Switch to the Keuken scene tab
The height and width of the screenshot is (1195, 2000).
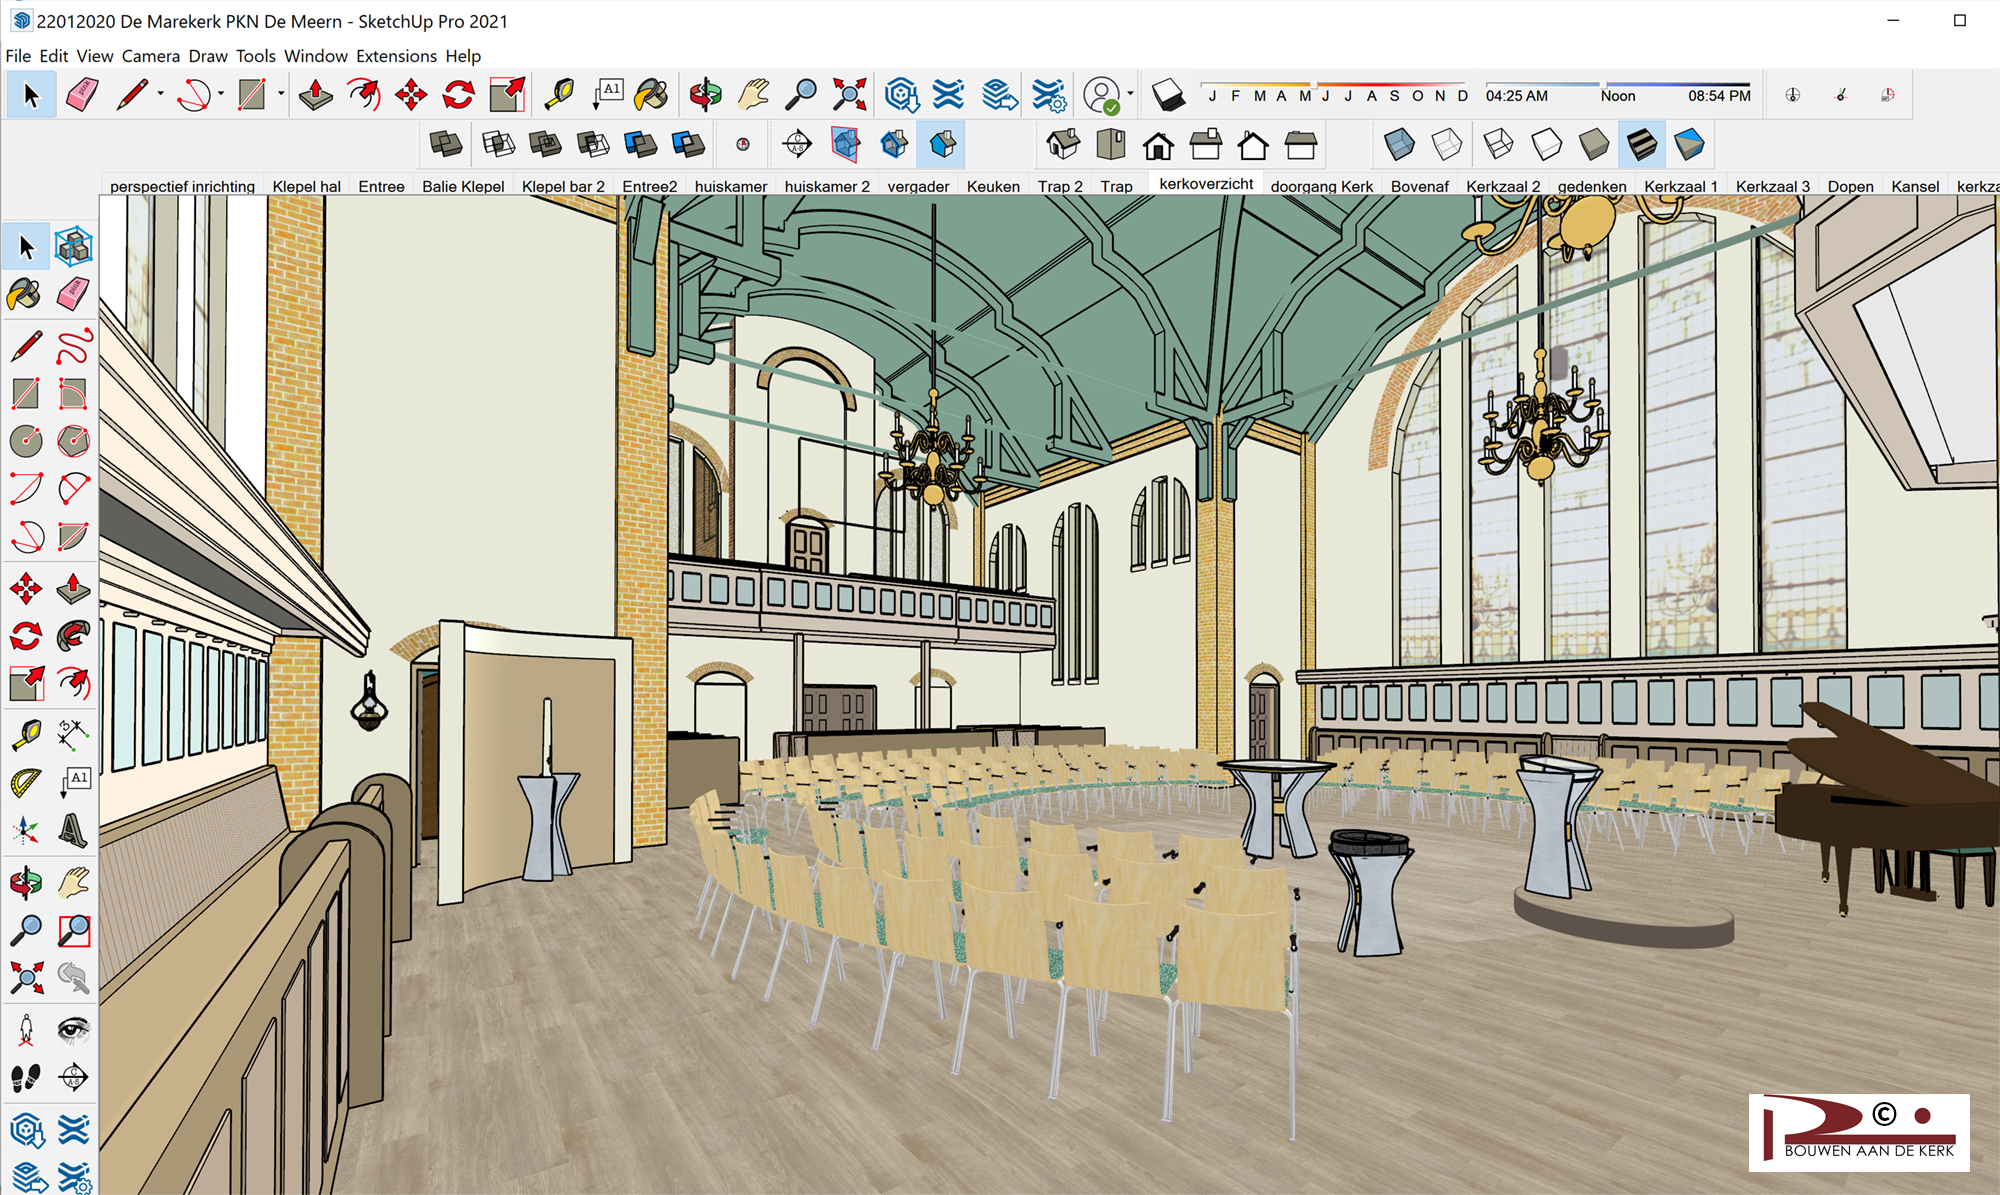[x=993, y=186]
